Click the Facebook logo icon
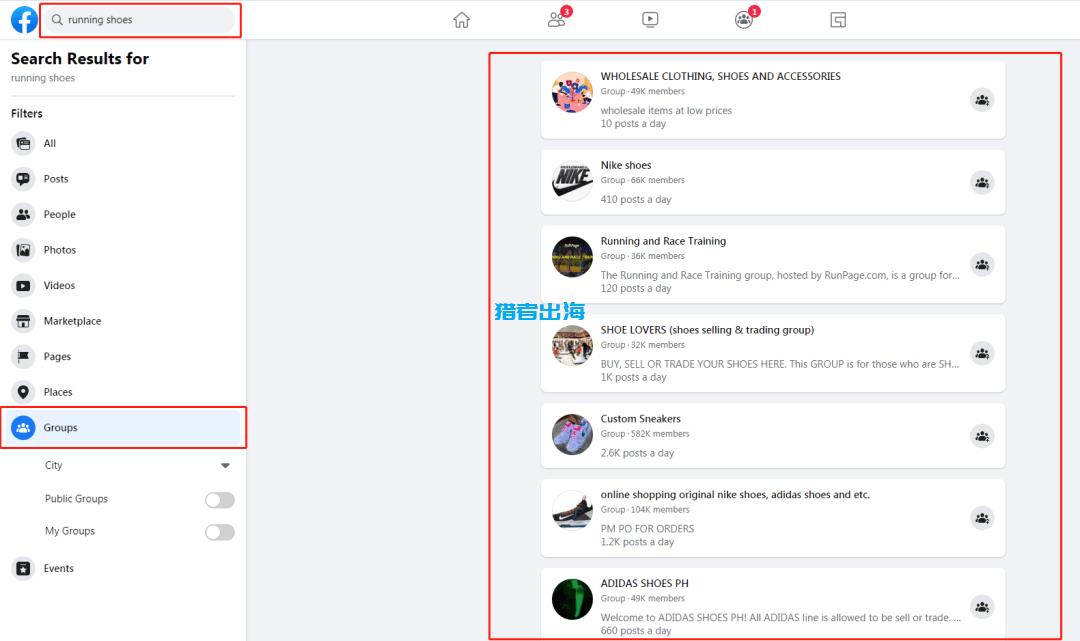 pos(24,20)
